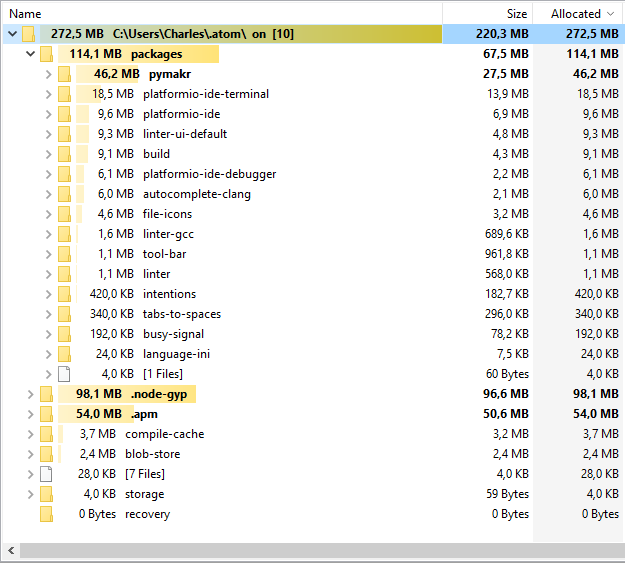
Task: Click the pymakr folder icon
Action: 65,74
